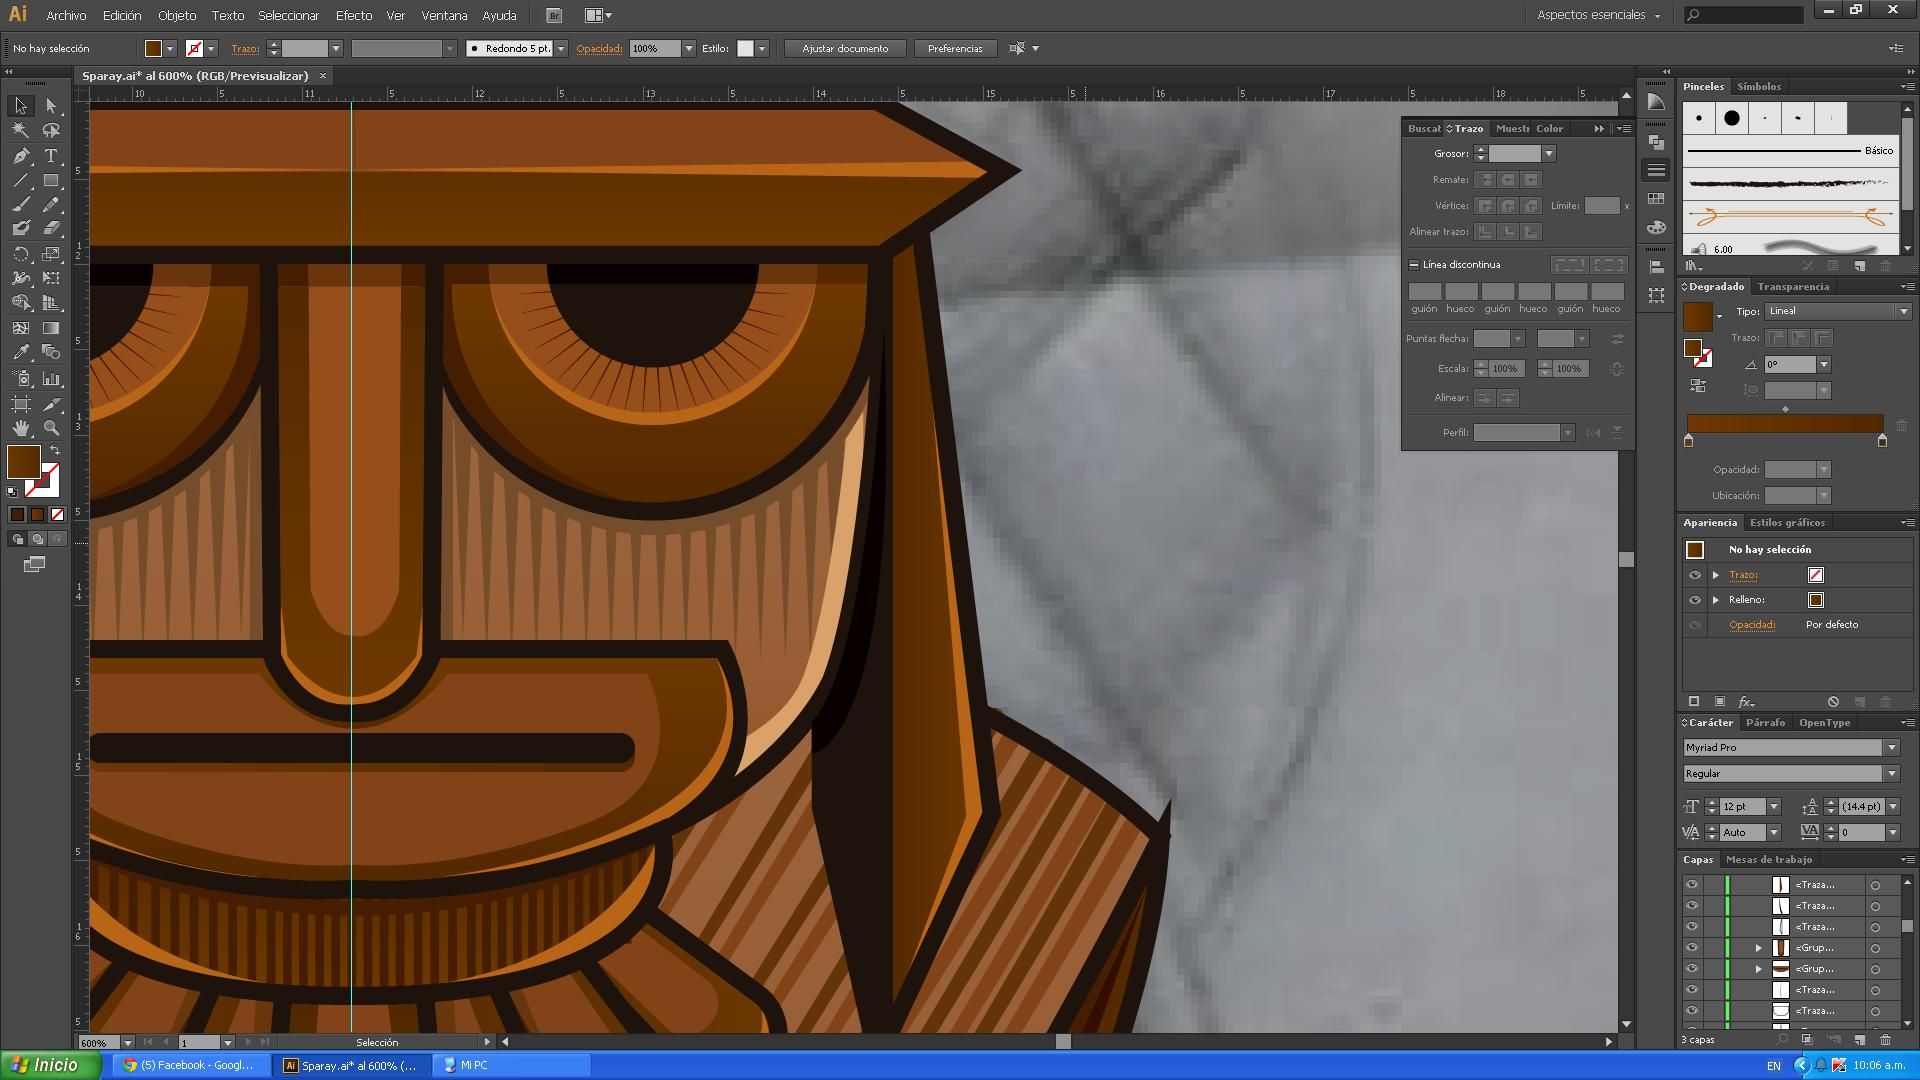Toggle visibility of the top layer item
The height and width of the screenshot is (1080, 1920).
(x=1692, y=885)
